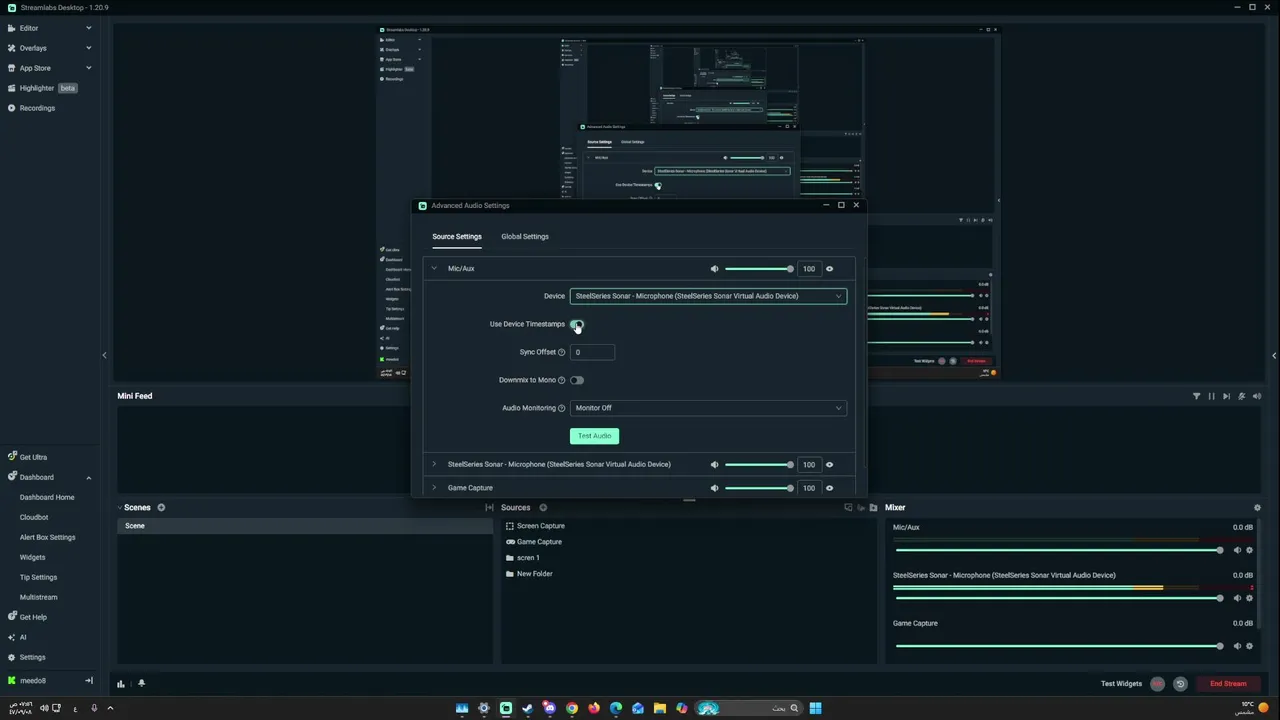Viewport: 1280px width, 720px height.
Task: Switch to Global Settings tab
Action: (525, 237)
